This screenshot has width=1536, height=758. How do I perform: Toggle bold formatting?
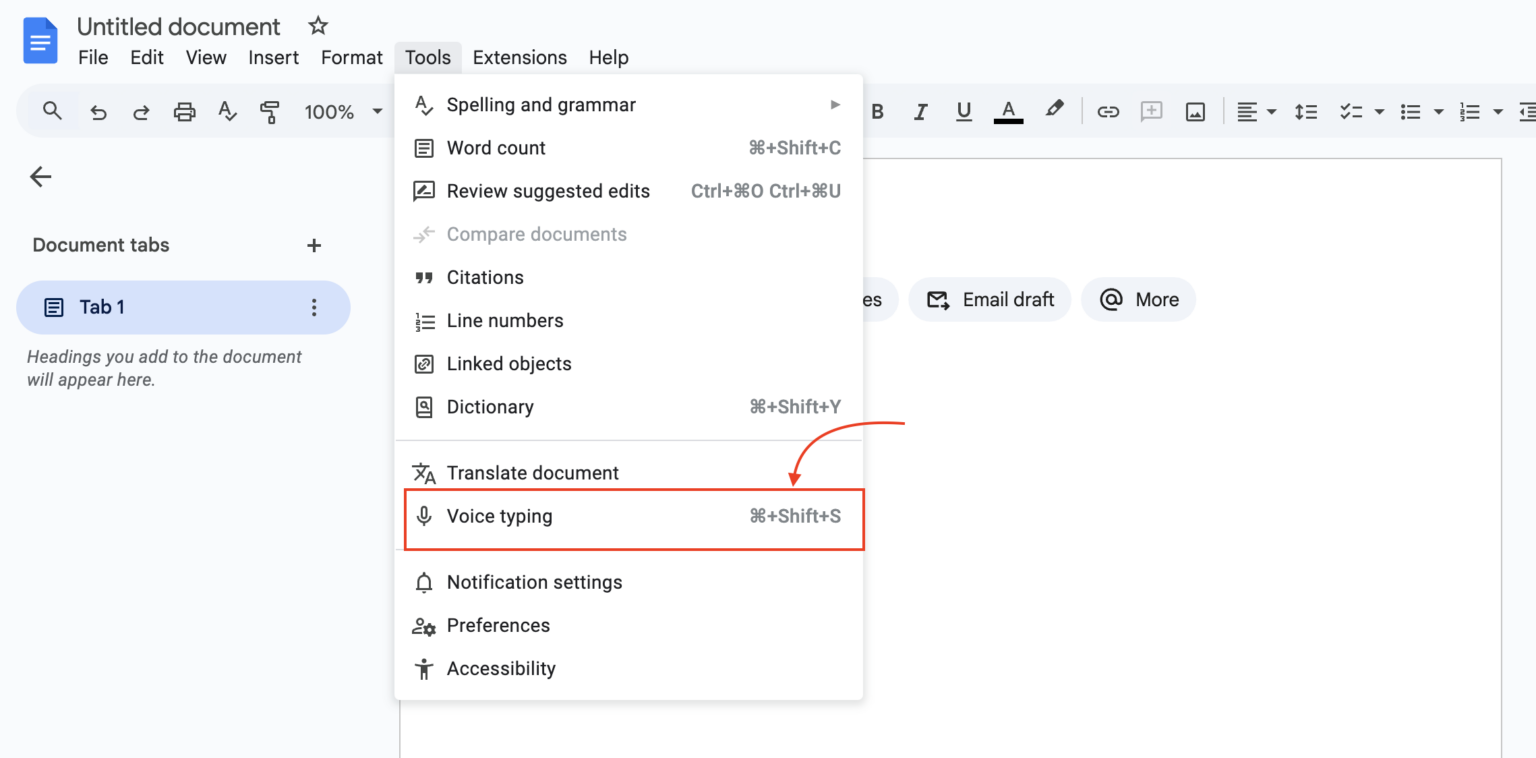(877, 111)
